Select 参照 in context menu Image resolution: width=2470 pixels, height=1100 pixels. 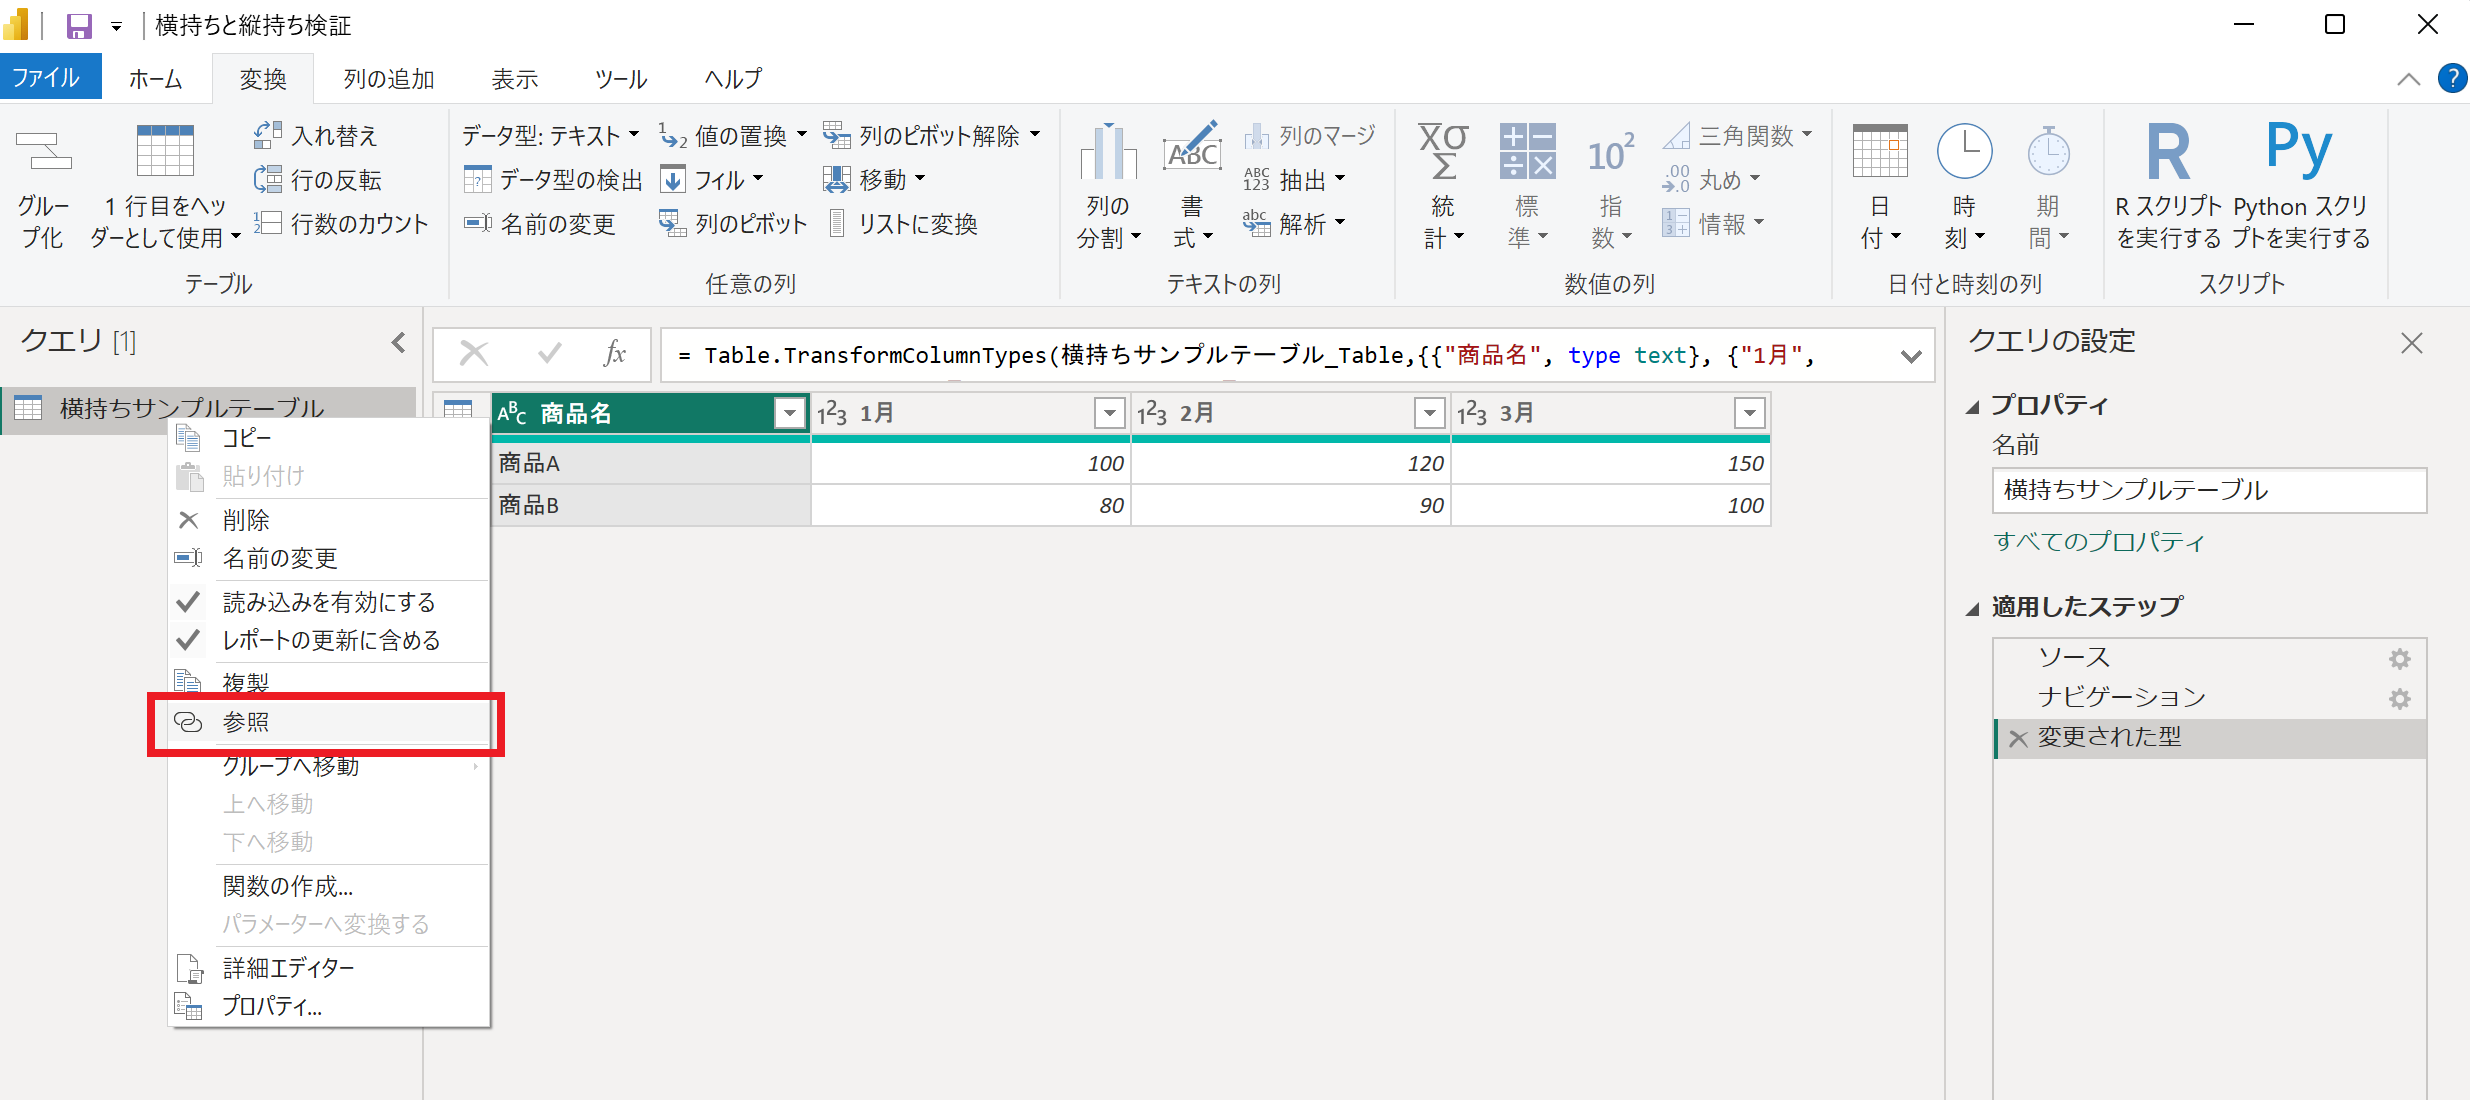pyautogui.click(x=329, y=722)
